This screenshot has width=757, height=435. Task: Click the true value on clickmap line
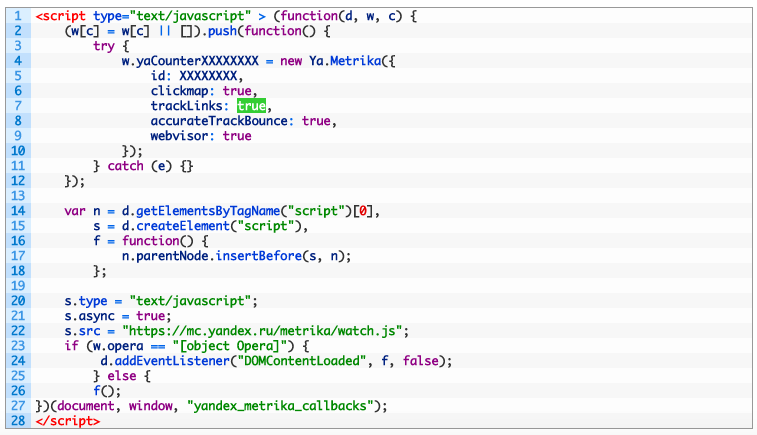point(237,91)
